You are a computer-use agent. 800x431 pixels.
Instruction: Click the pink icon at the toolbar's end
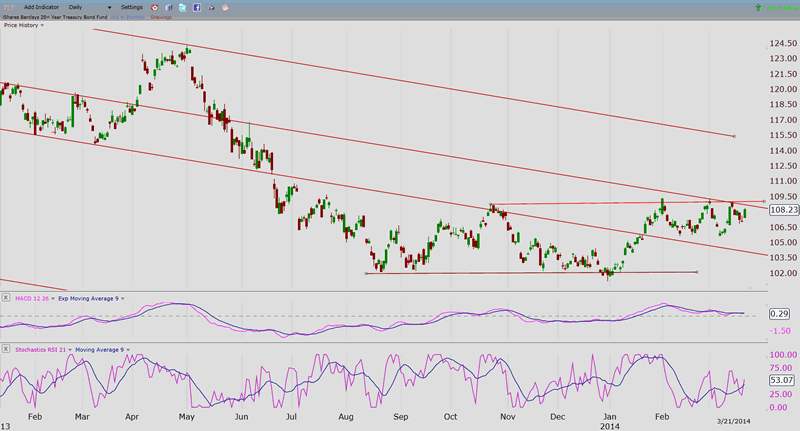pyautogui.click(x=225, y=7)
